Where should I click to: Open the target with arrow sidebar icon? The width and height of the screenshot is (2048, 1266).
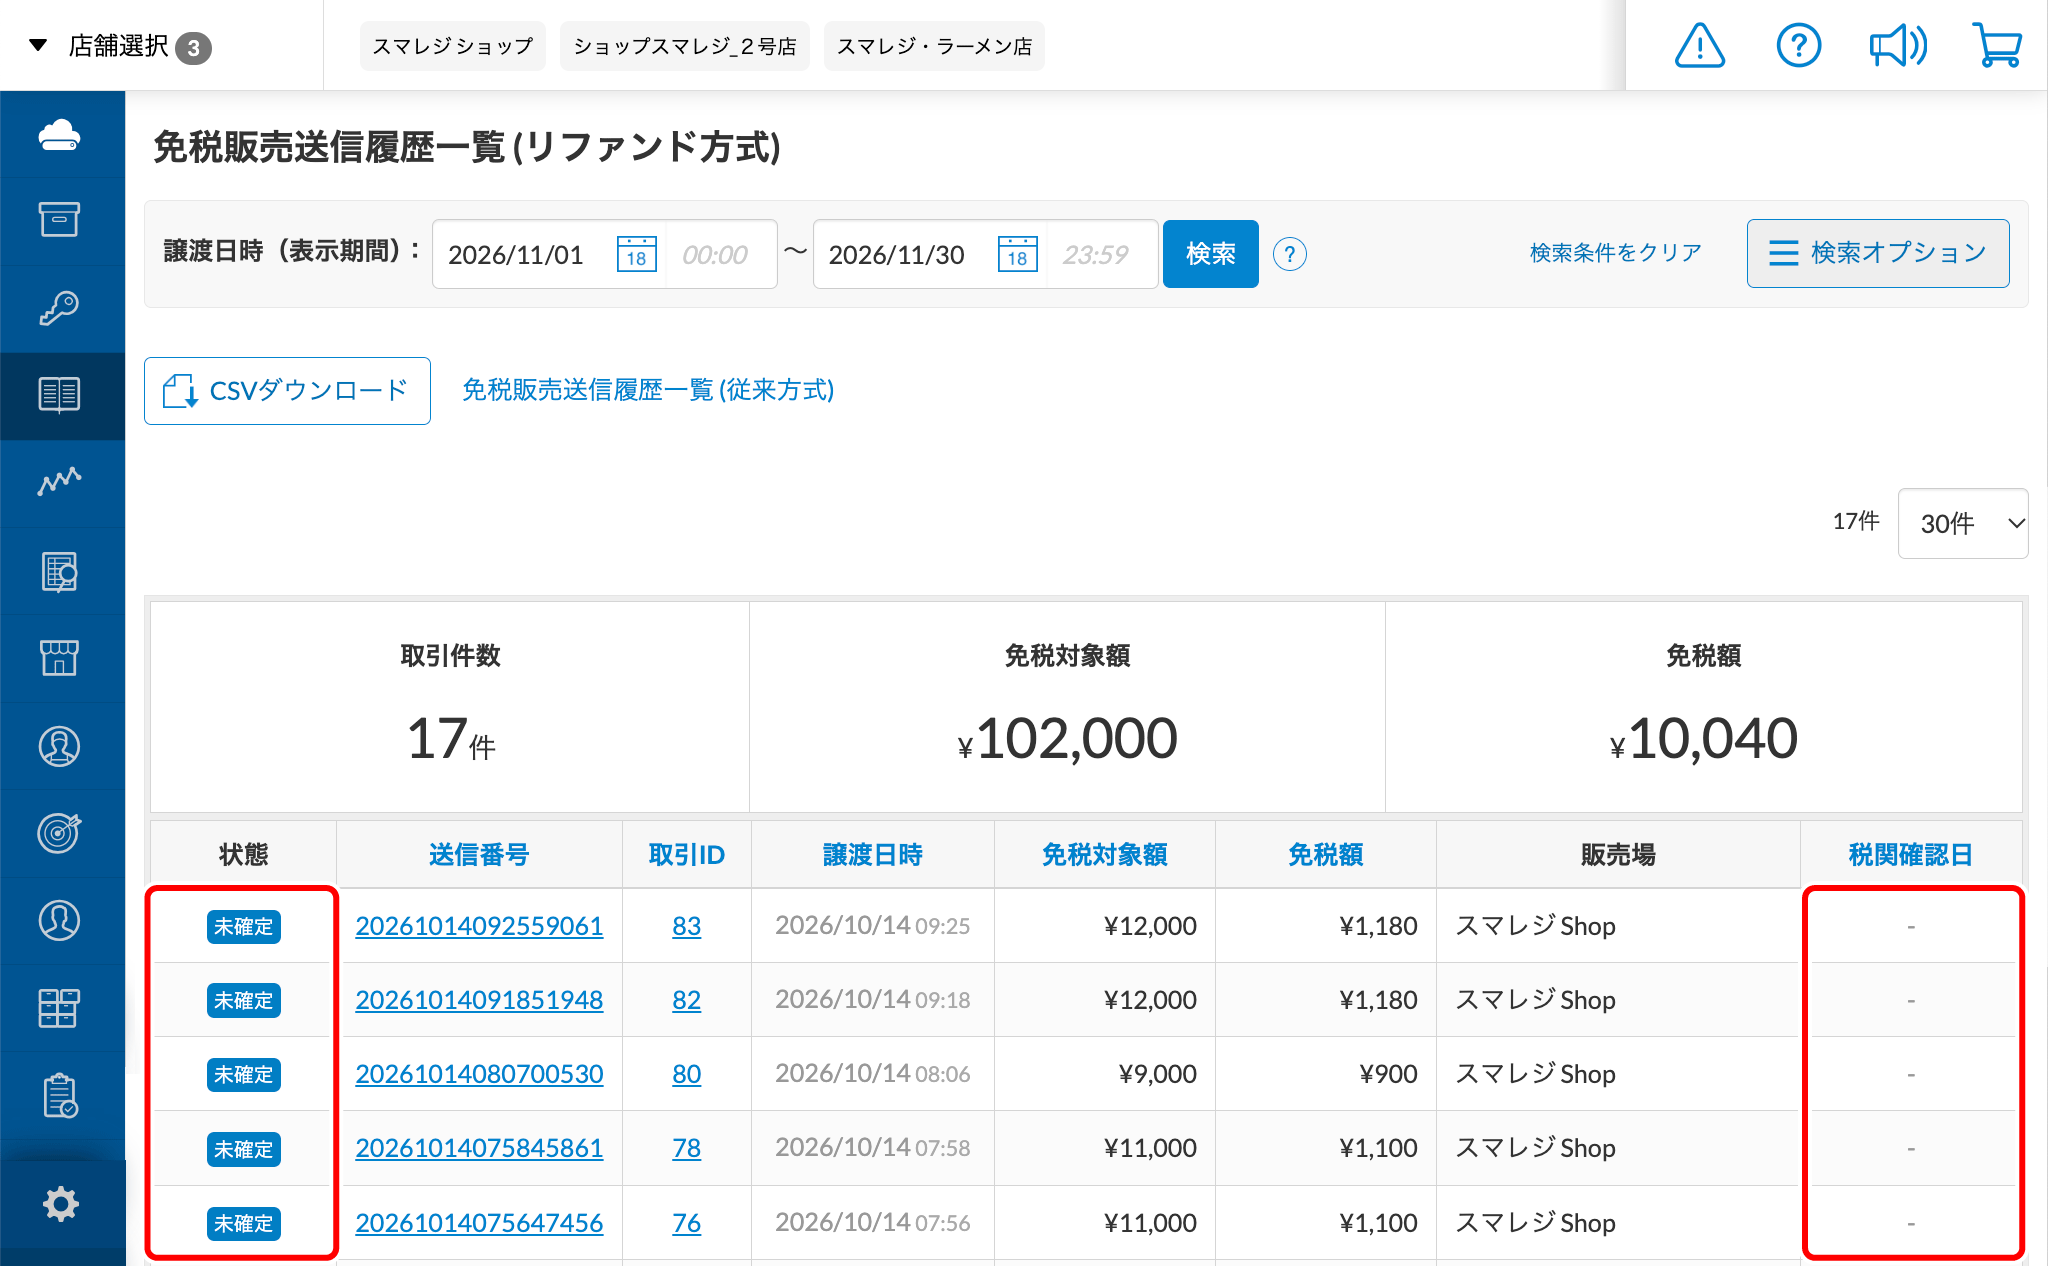[x=60, y=833]
